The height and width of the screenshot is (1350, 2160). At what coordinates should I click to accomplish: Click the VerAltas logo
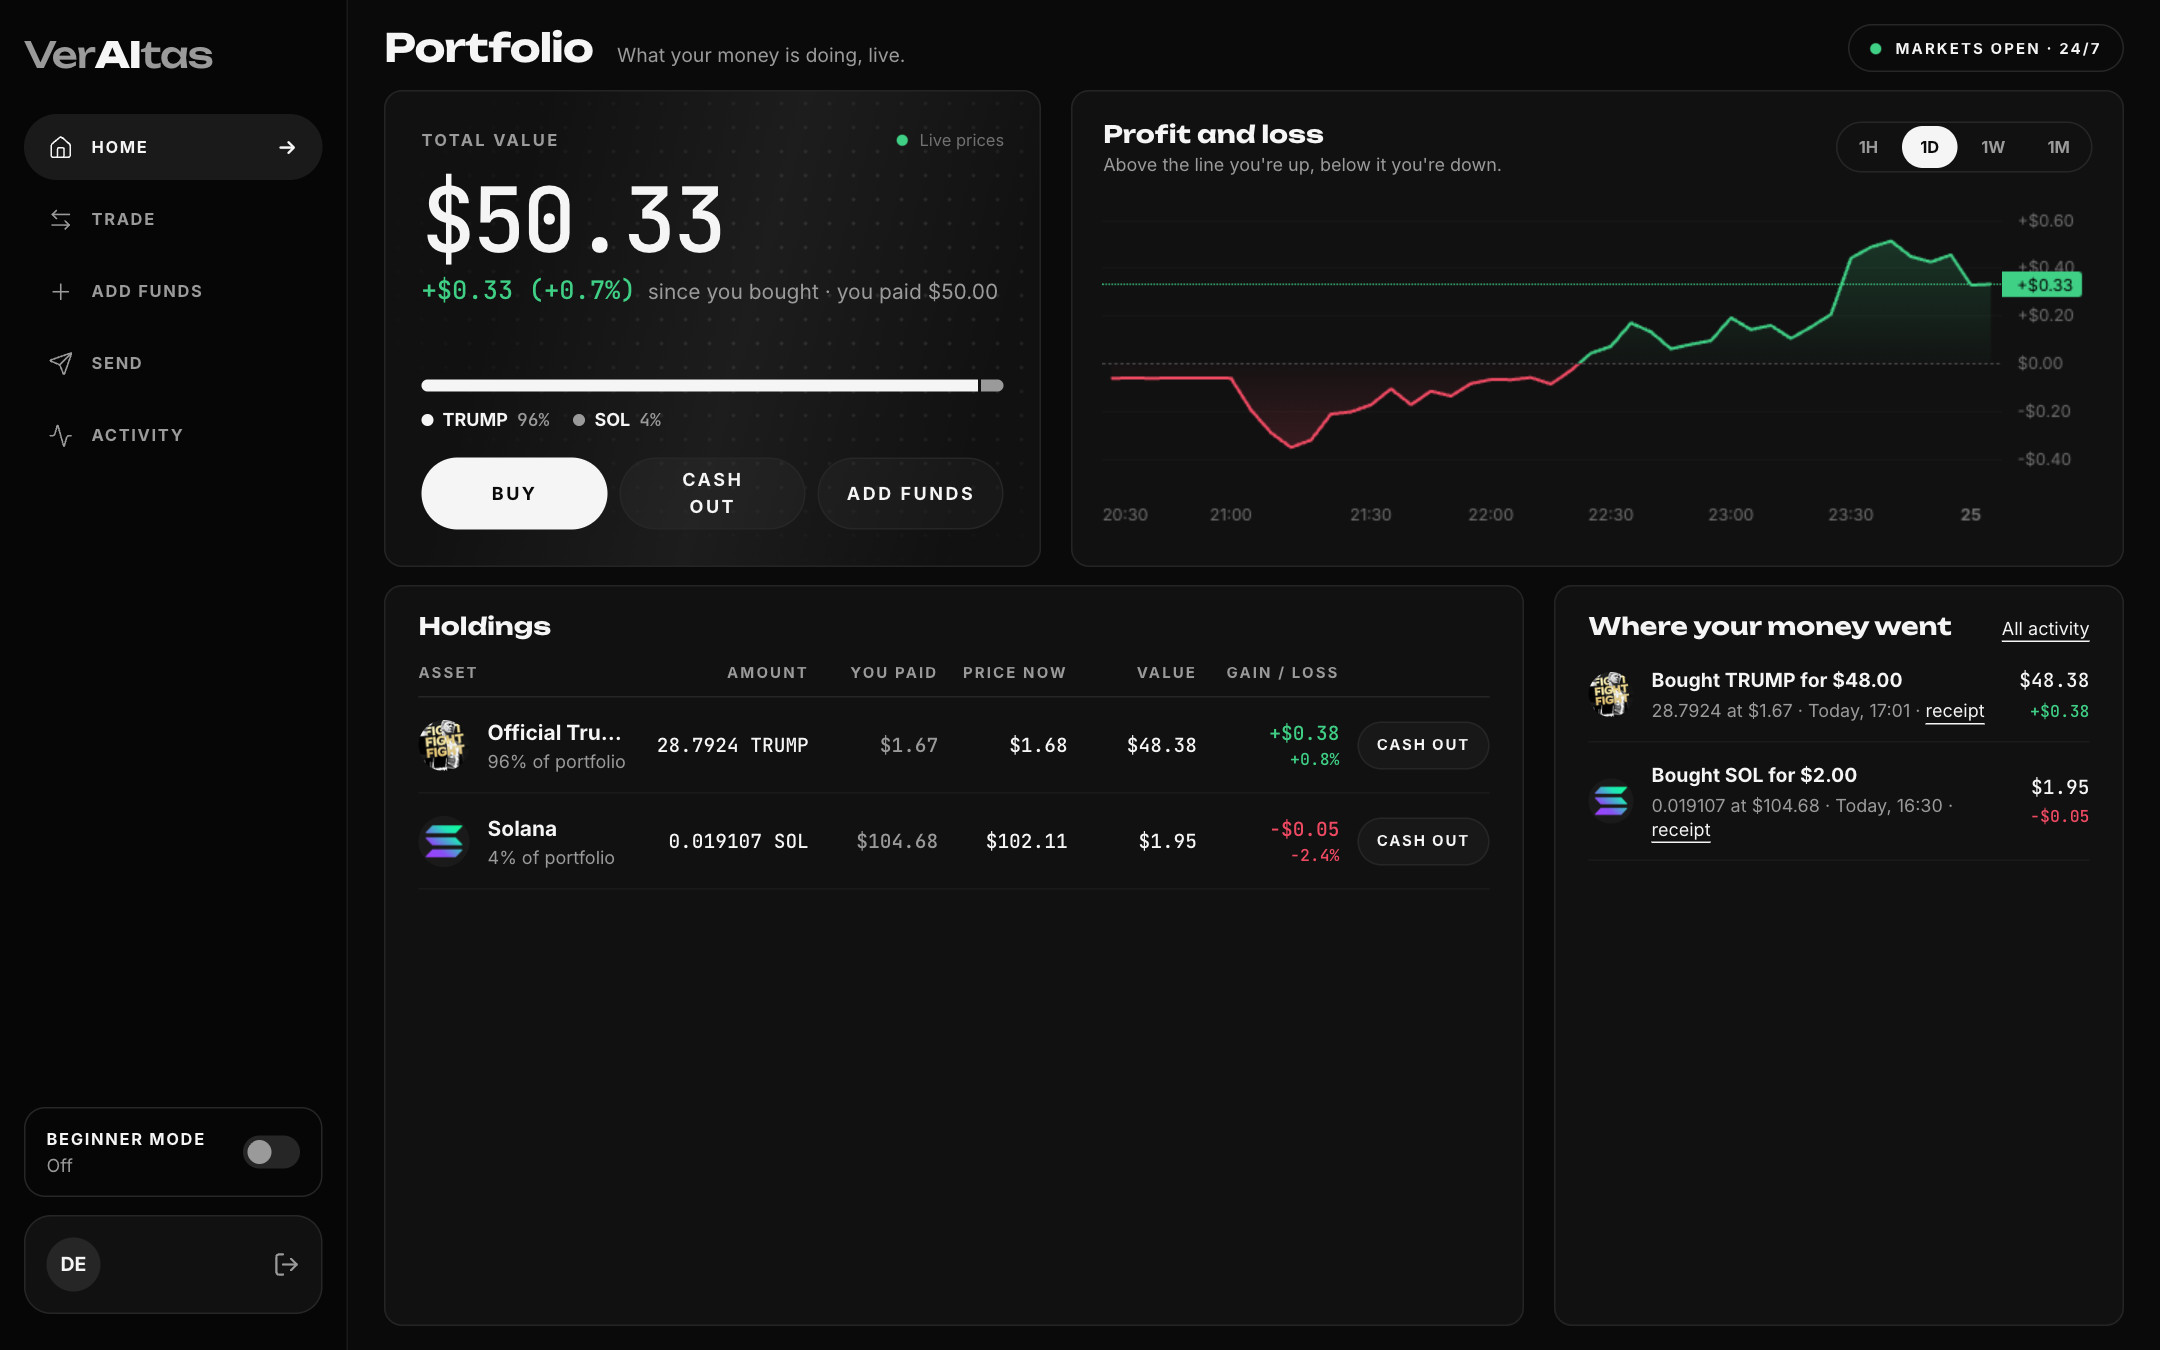coord(118,54)
